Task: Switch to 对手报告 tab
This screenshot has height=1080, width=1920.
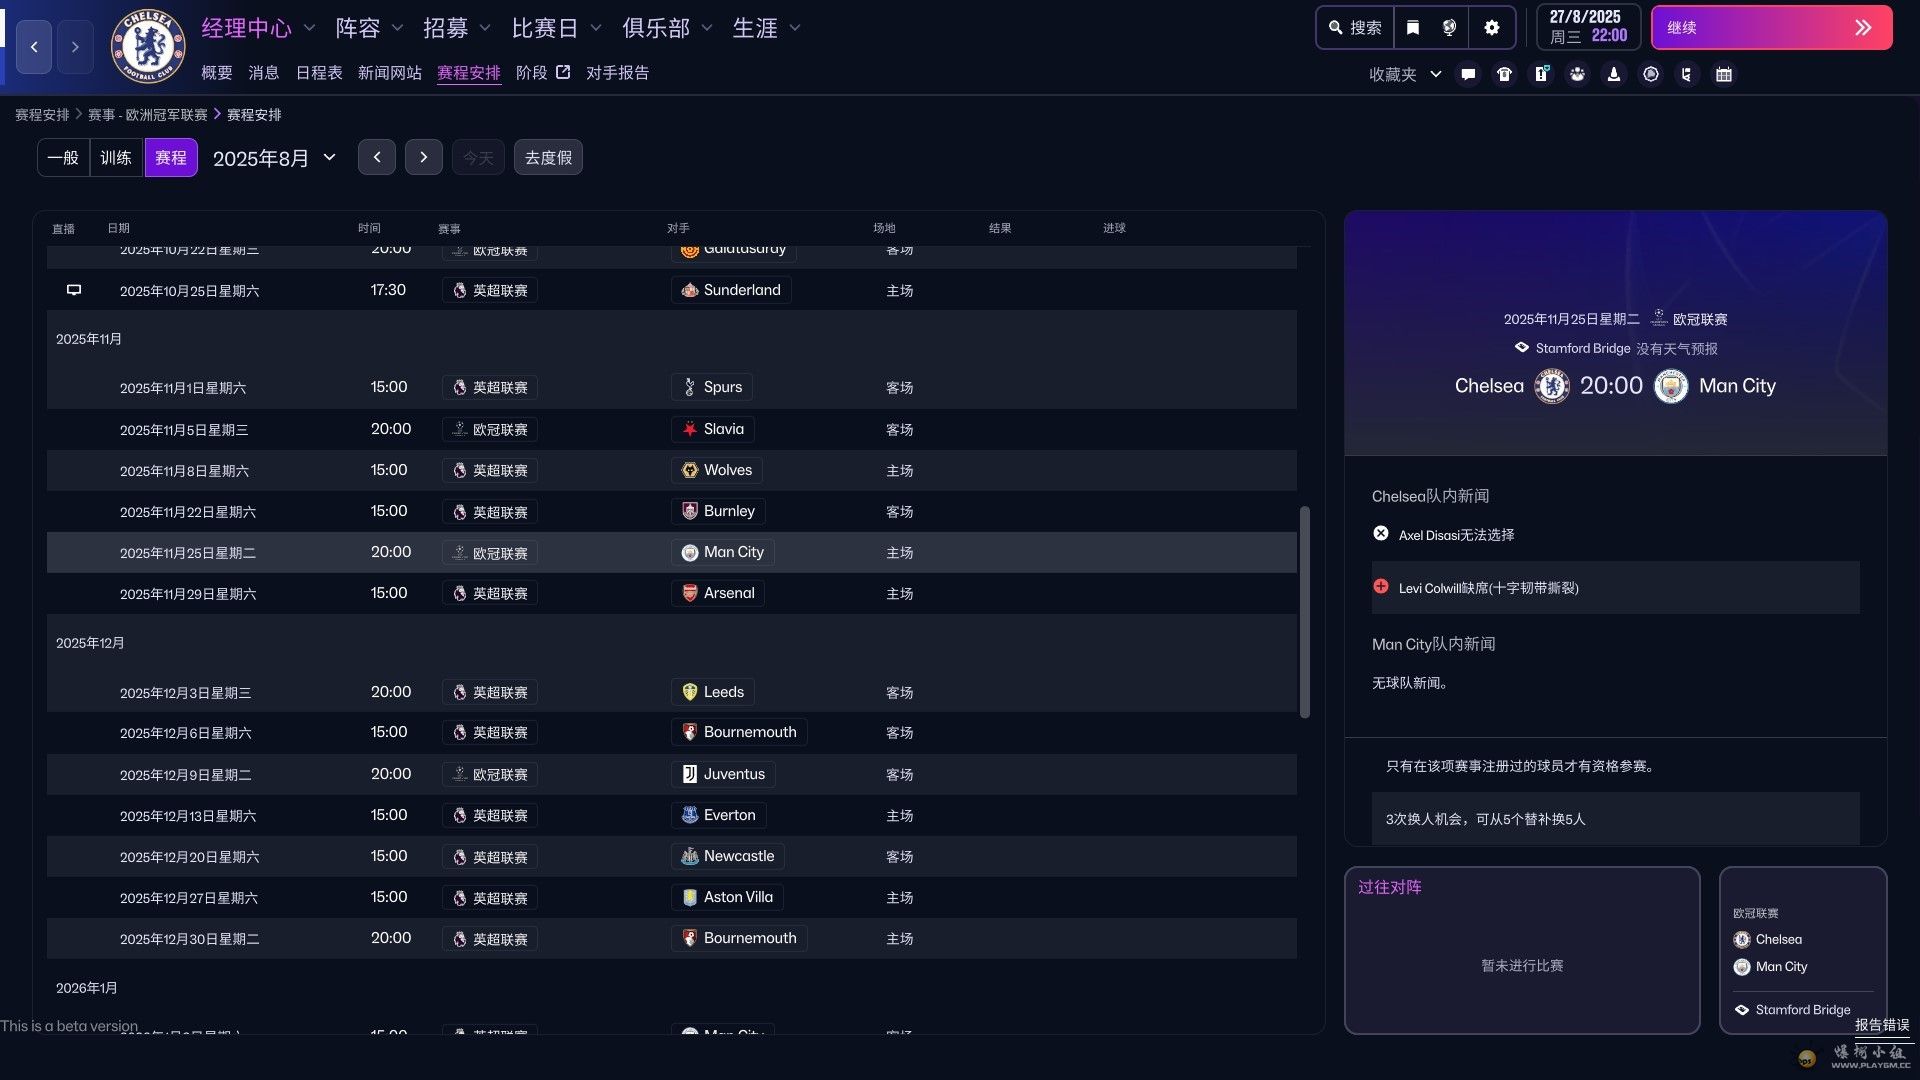Action: [617, 73]
